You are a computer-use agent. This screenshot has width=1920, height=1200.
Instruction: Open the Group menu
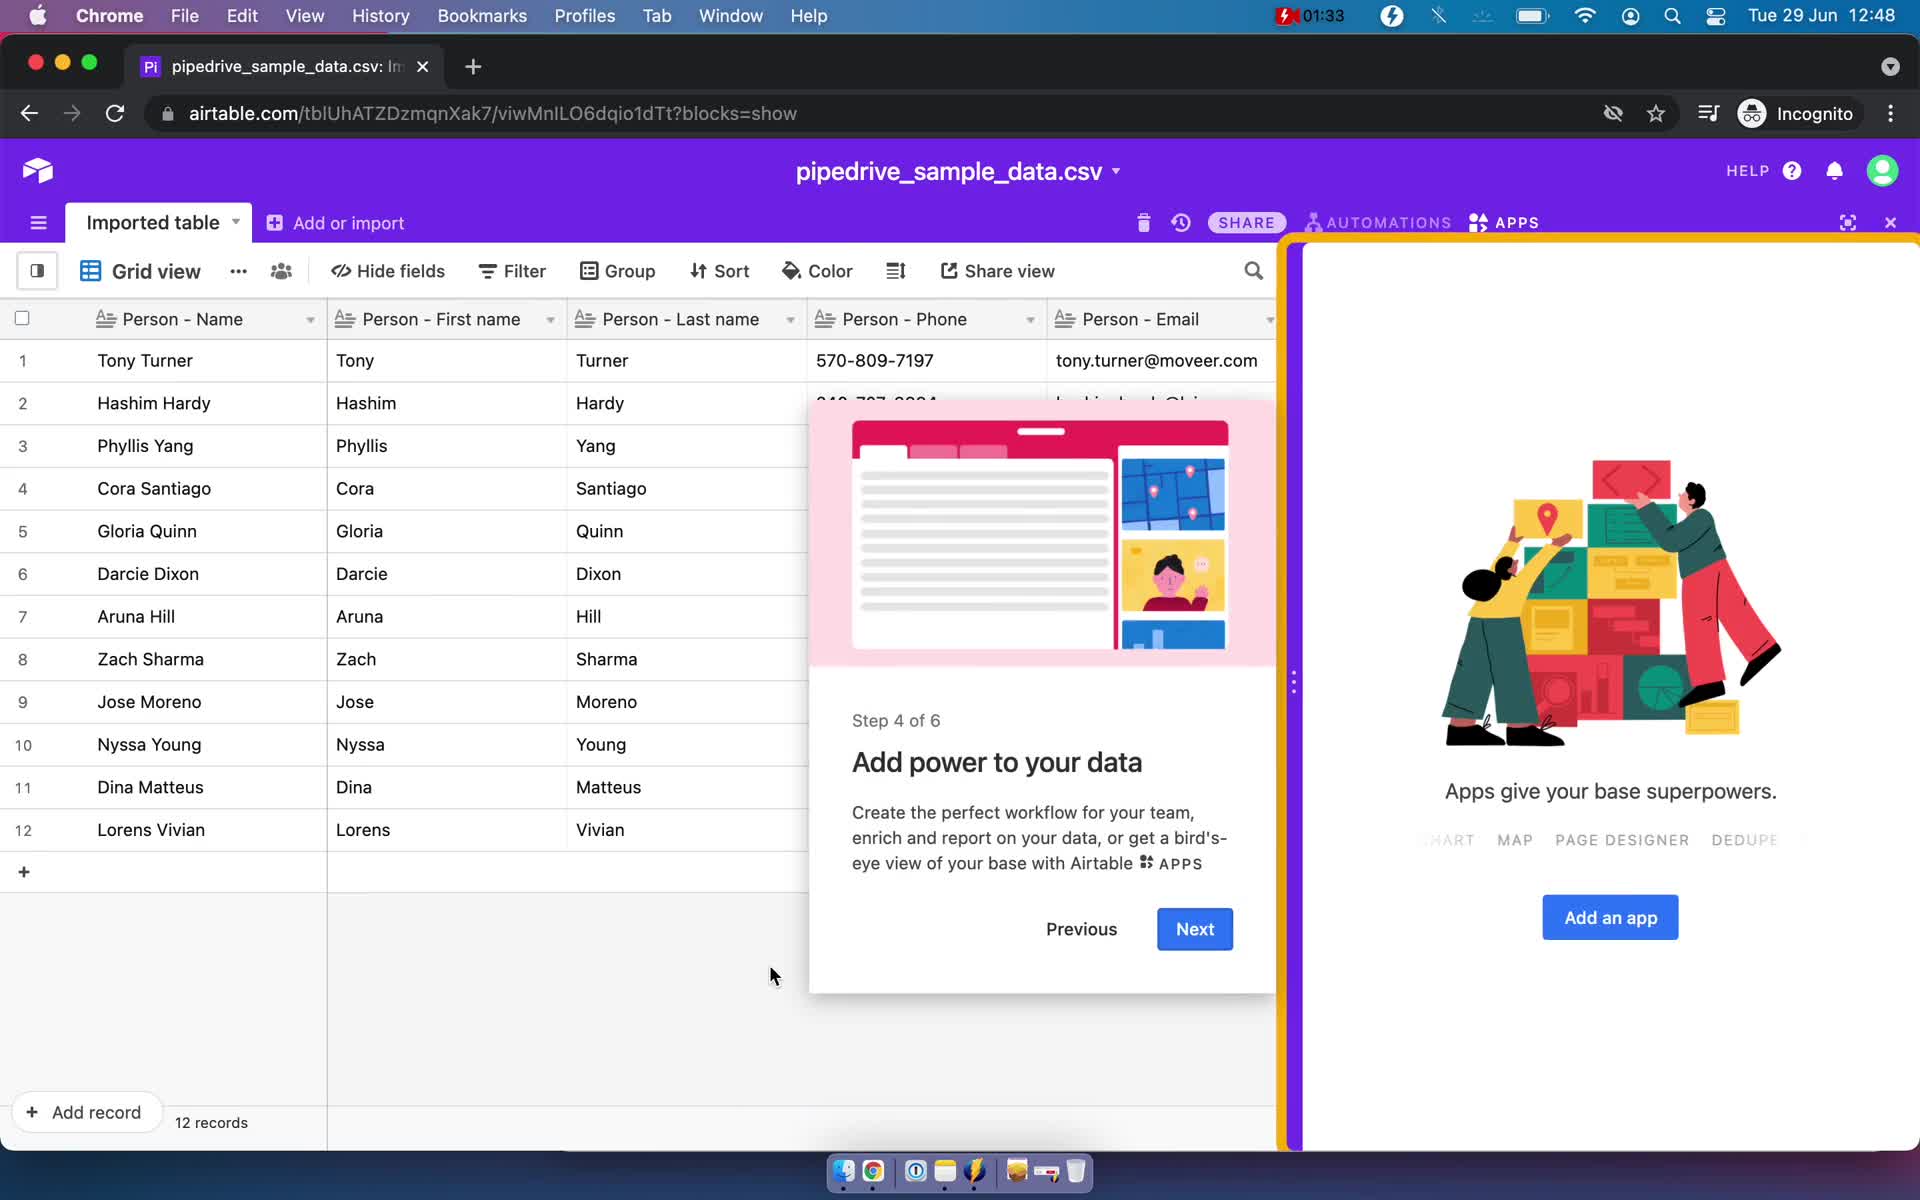coord(618,271)
